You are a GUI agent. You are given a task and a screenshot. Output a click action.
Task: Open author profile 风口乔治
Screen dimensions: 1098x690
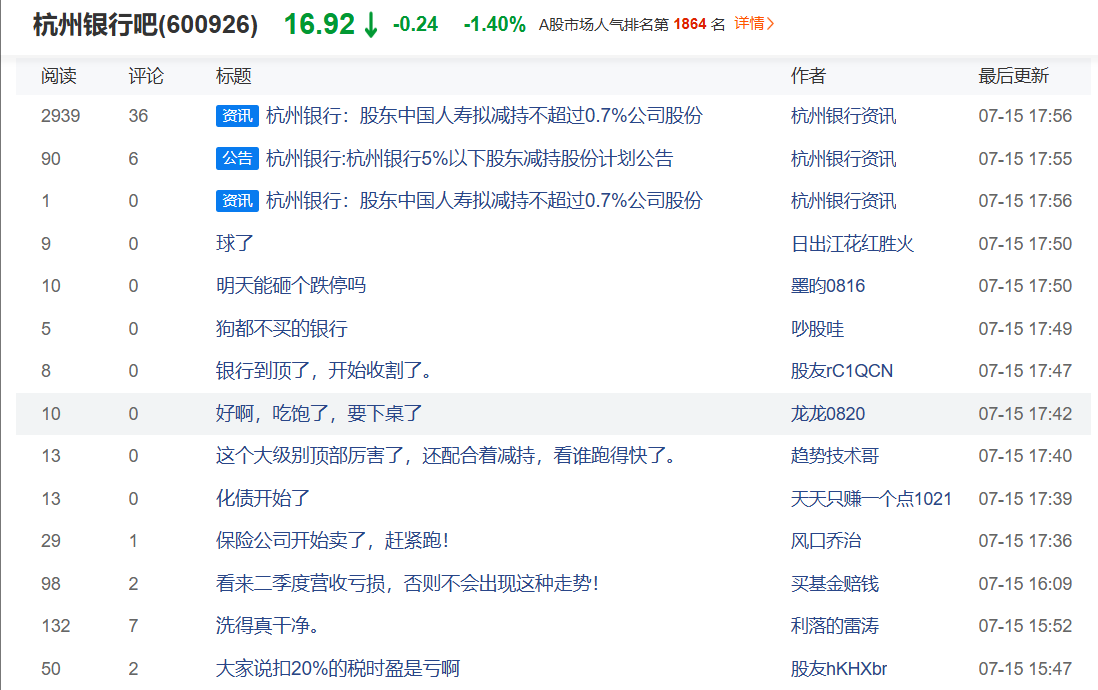[x=826, y=541]
